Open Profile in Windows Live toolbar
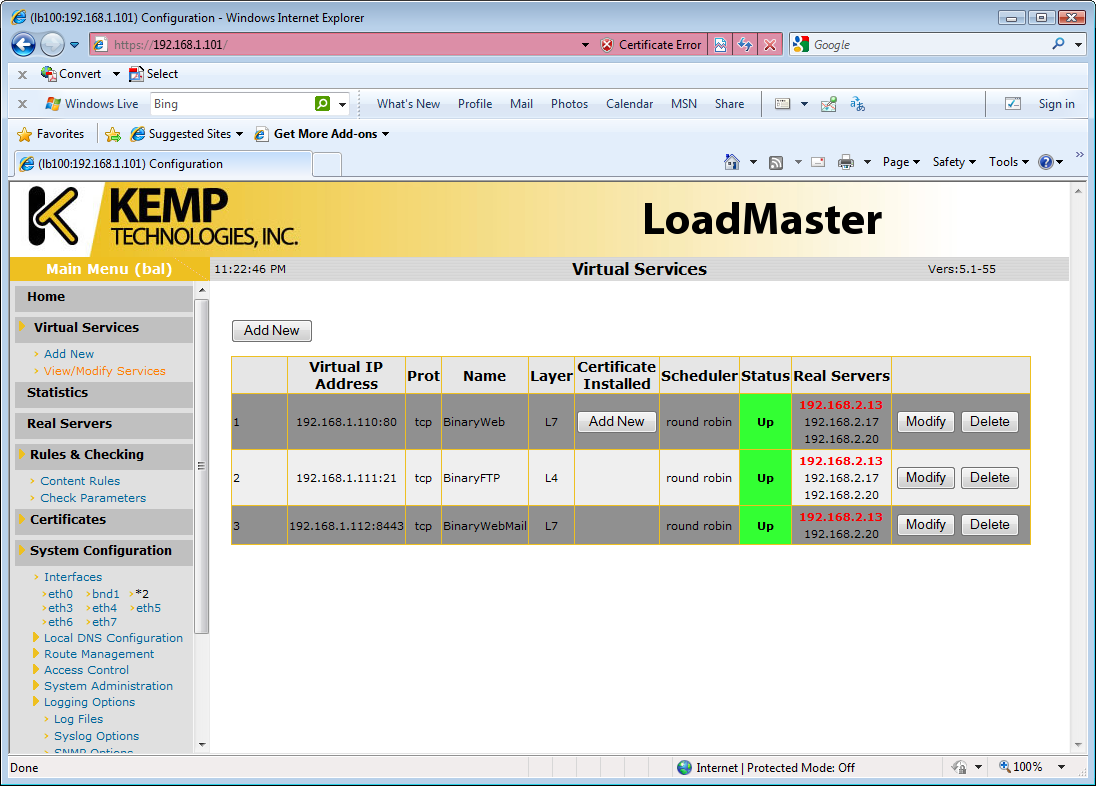Screen dimensions: 1096x786 point(475,103)
